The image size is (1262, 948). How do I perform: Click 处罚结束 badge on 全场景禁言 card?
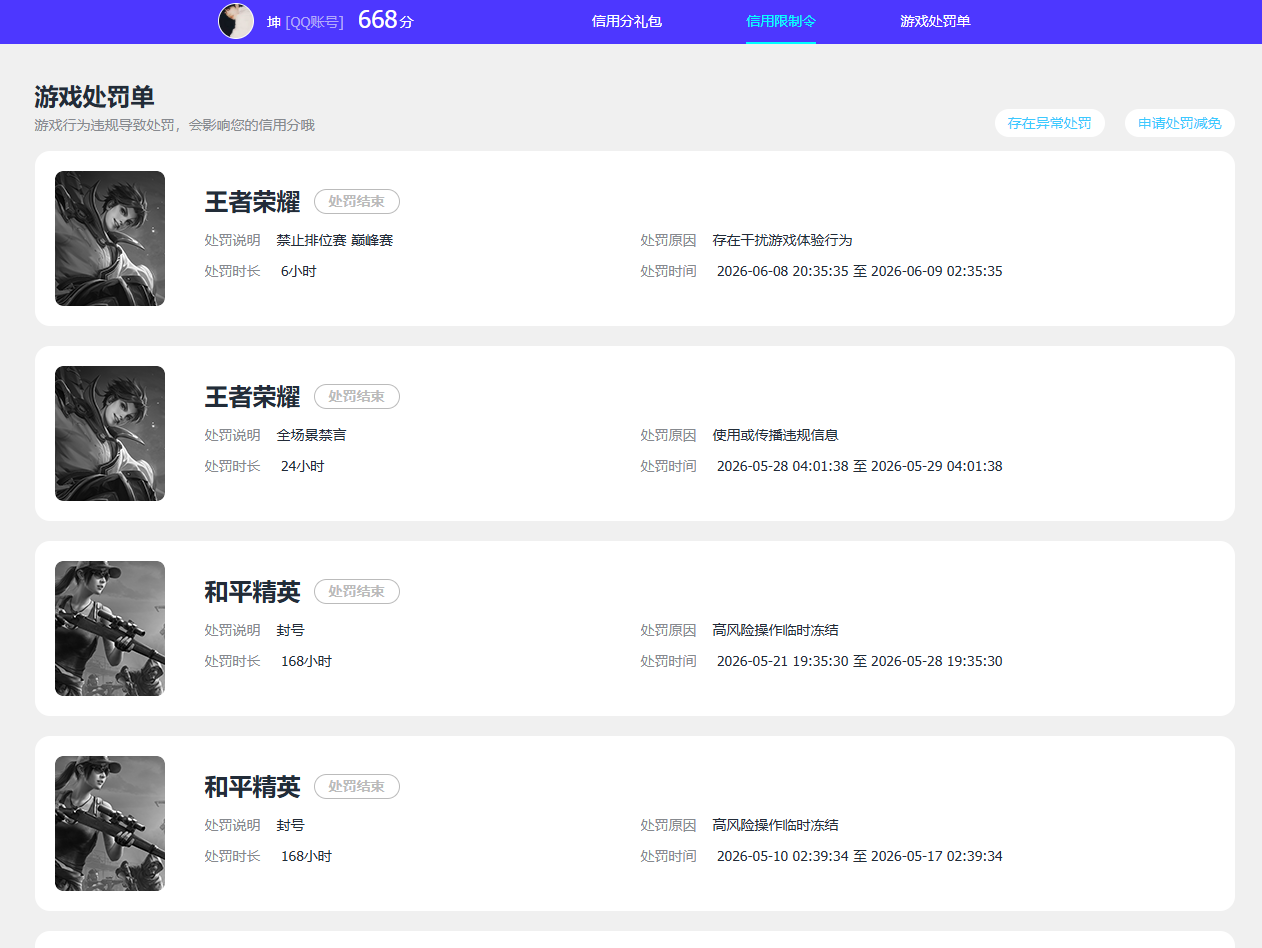[x=357, y=396]
